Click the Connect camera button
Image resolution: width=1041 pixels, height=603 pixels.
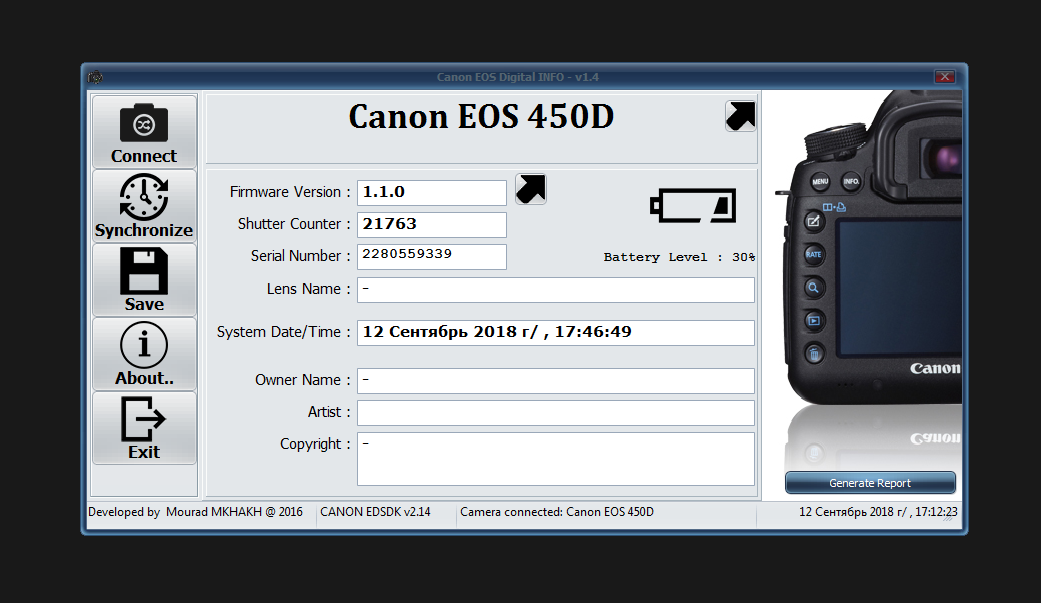(144, 132)
